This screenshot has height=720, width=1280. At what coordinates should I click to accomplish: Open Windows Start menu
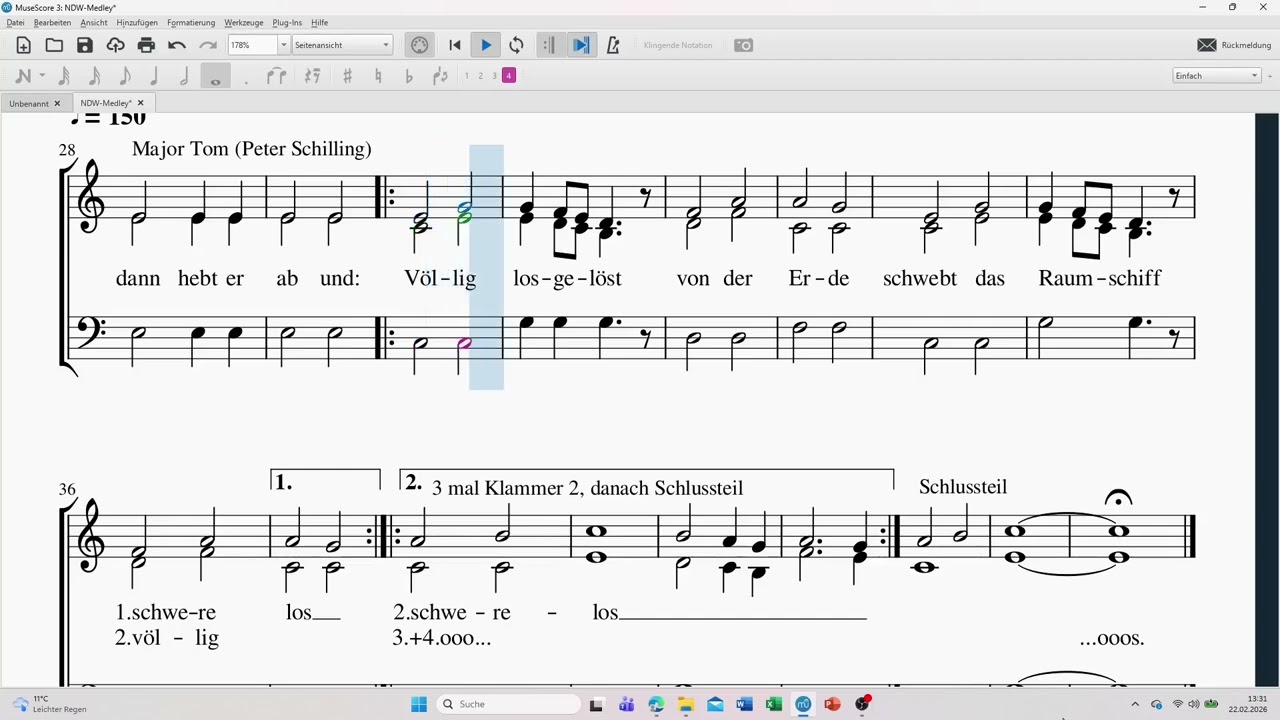tap(419, 704)
